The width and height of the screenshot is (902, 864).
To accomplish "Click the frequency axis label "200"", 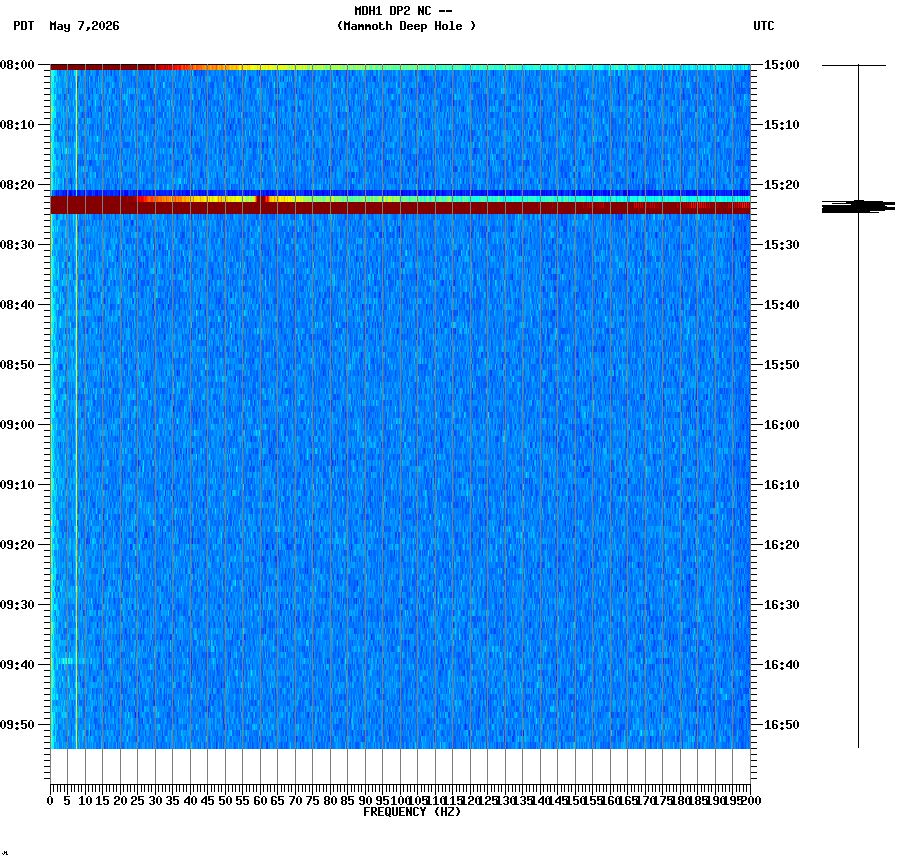I will pyautogui.click(x=751, y=801).
